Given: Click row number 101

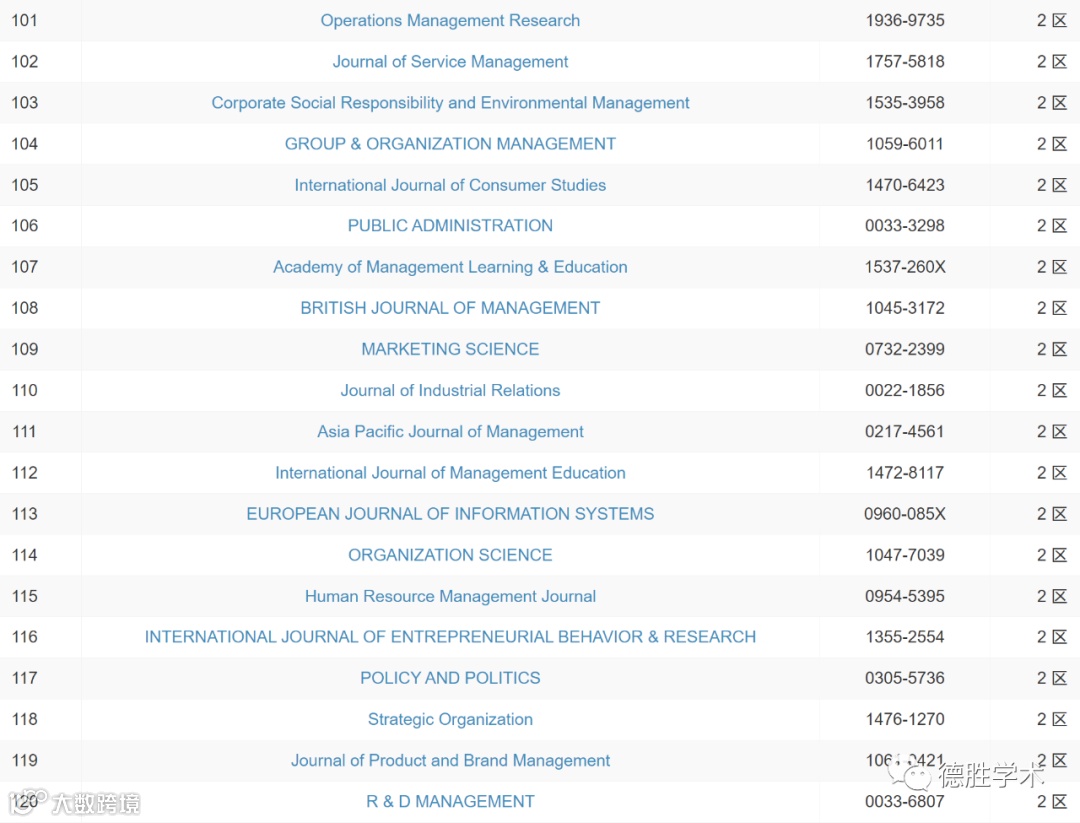Looking at the screenshot, I should (x=24, y=21).
